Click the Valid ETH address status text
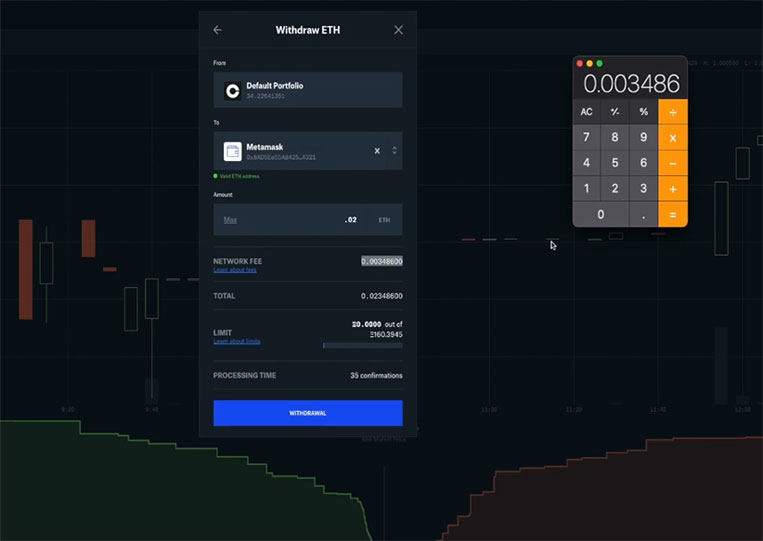The width and height of the screenshot is (763, 541). coord(239,176)
